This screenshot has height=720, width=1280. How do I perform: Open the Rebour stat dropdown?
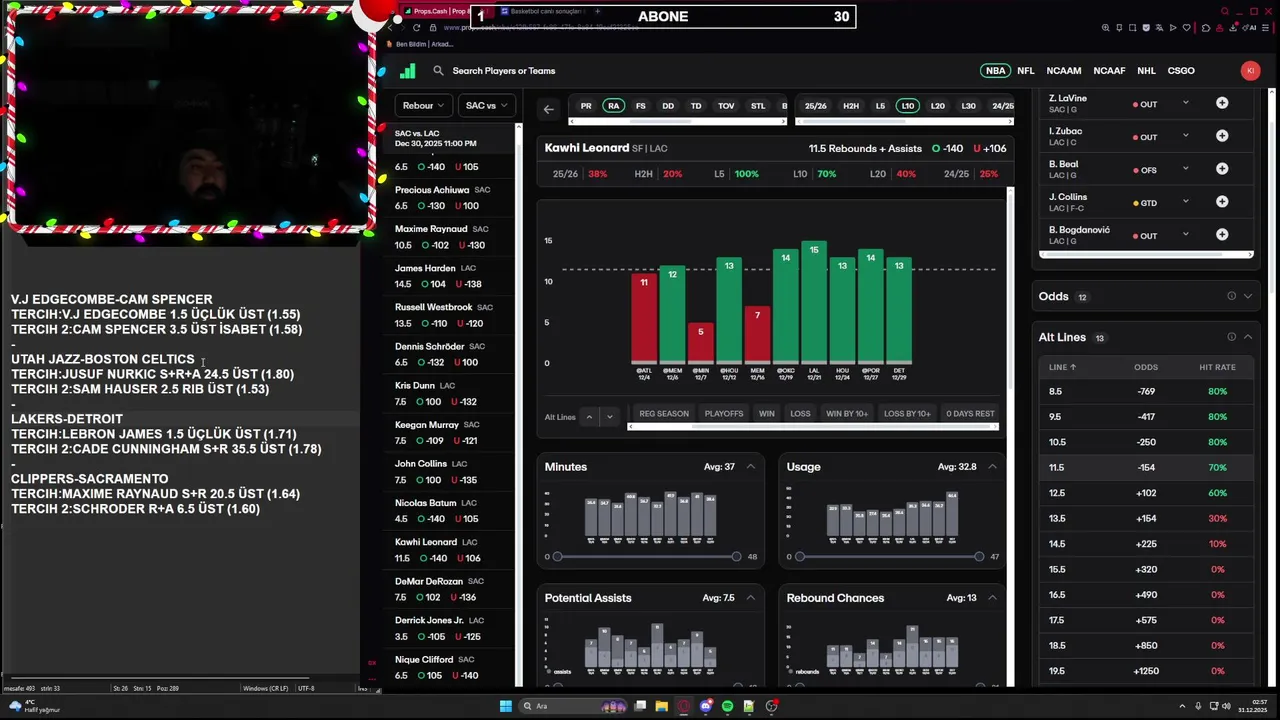[424, 105]
